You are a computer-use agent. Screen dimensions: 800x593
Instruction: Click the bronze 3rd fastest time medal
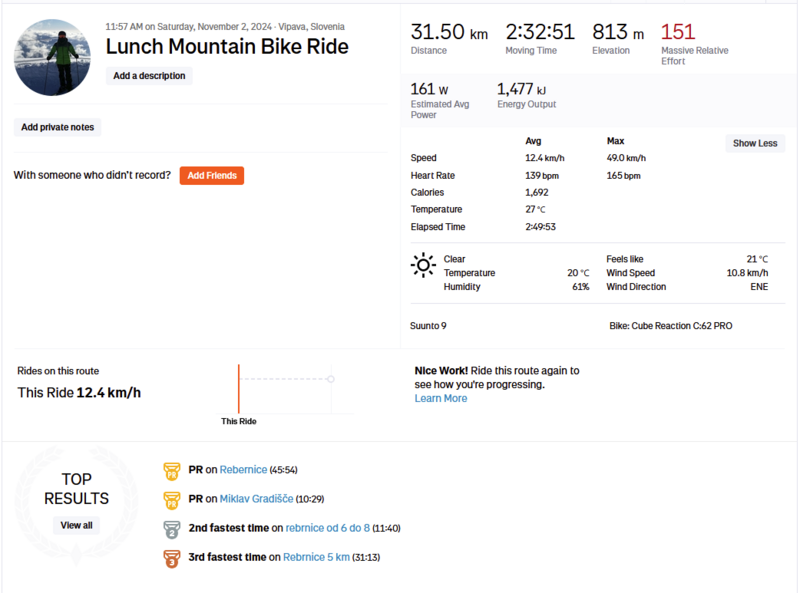click(171, 557)
